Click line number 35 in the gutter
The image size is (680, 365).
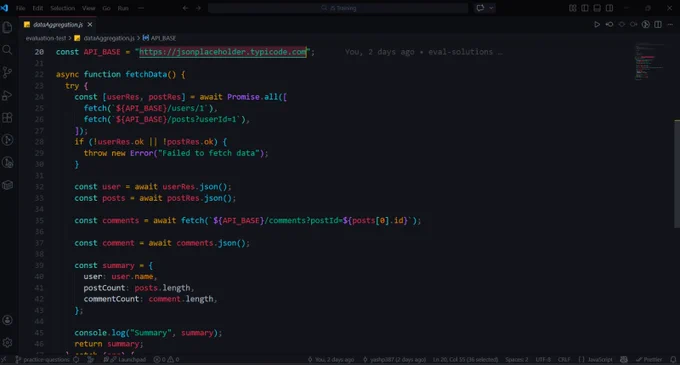pos(39,220)
